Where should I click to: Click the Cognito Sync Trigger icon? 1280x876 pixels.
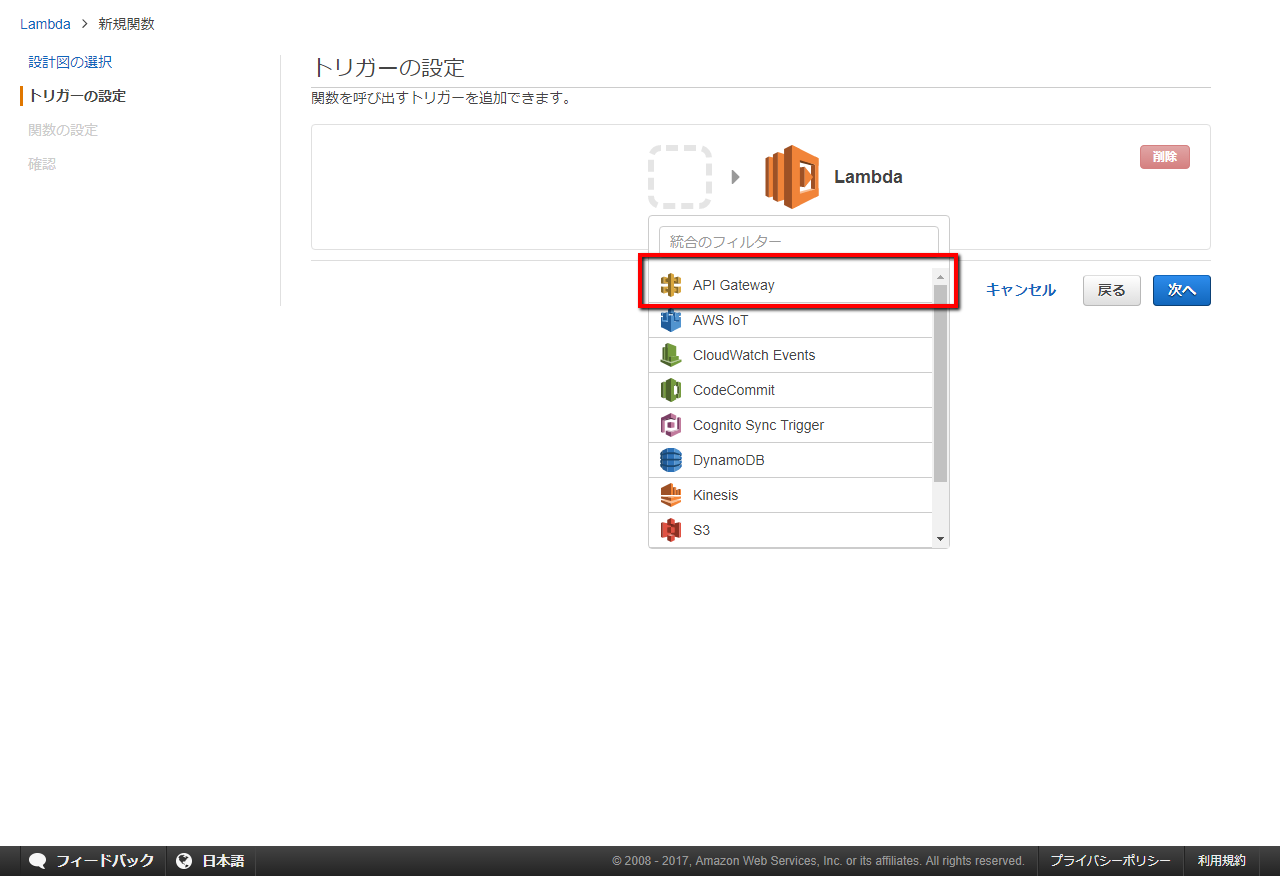point(671,425)
